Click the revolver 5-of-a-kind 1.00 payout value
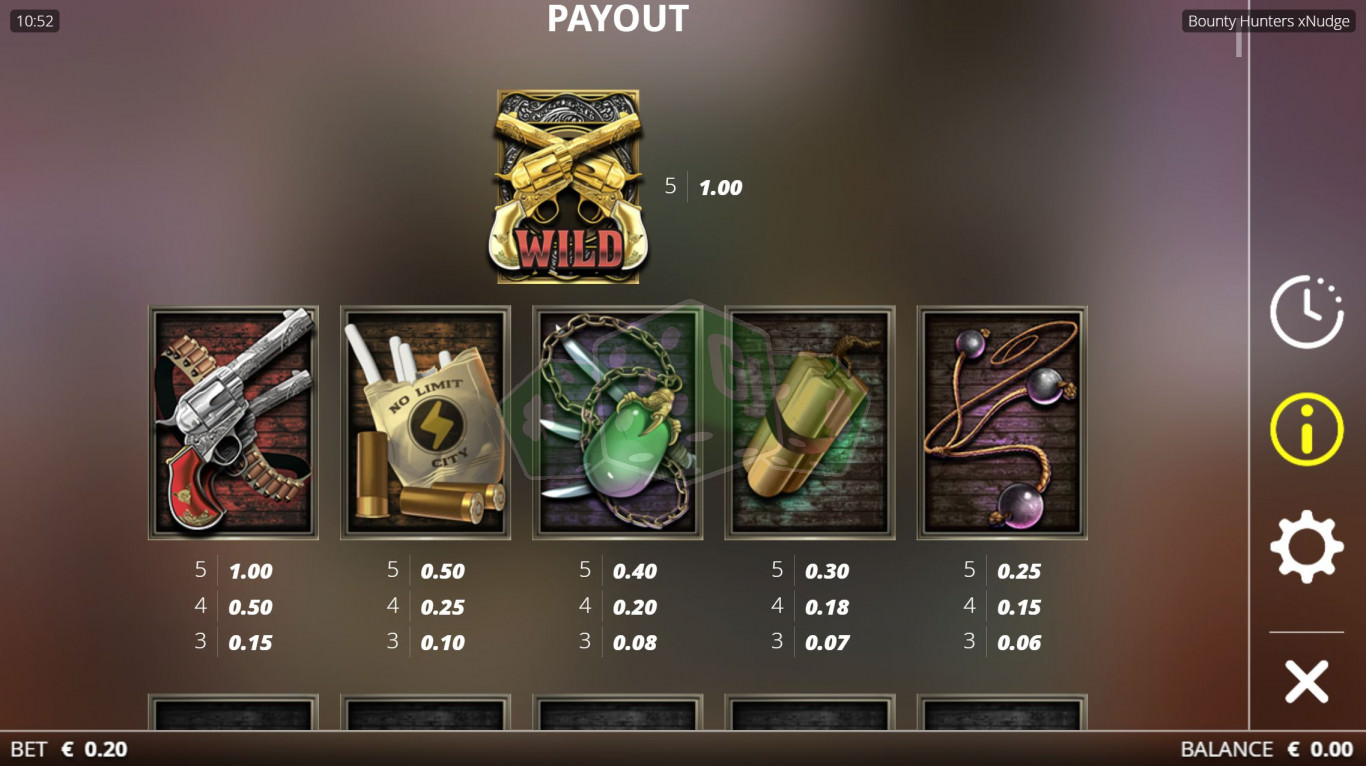This screenshot has width=1366, height=766. click(250, 572)
